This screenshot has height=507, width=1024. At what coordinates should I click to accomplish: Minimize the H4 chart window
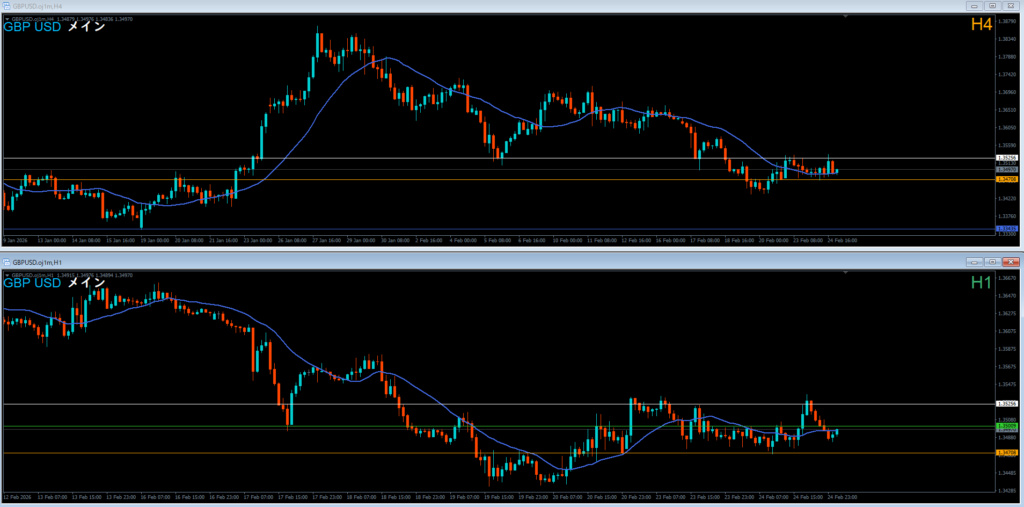(x=974, y=5)
